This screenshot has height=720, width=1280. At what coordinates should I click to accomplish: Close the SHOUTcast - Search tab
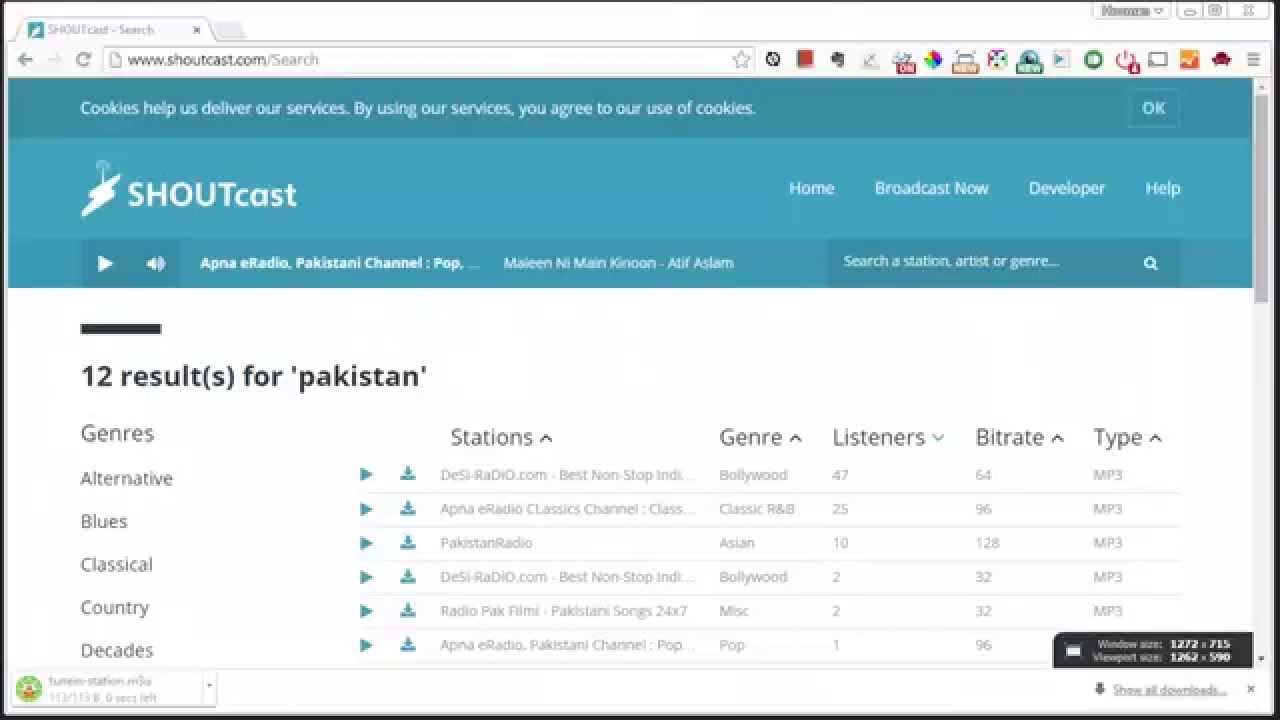[x=196, y=30]
